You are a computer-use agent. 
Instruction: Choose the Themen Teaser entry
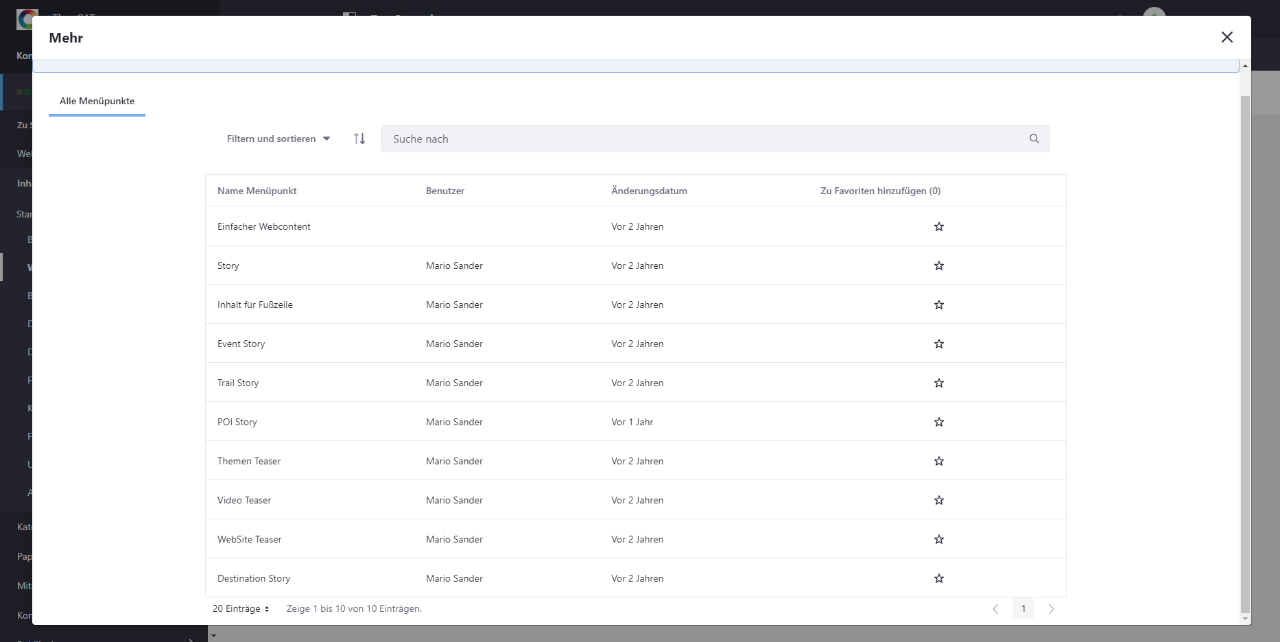tap(249, 461)
